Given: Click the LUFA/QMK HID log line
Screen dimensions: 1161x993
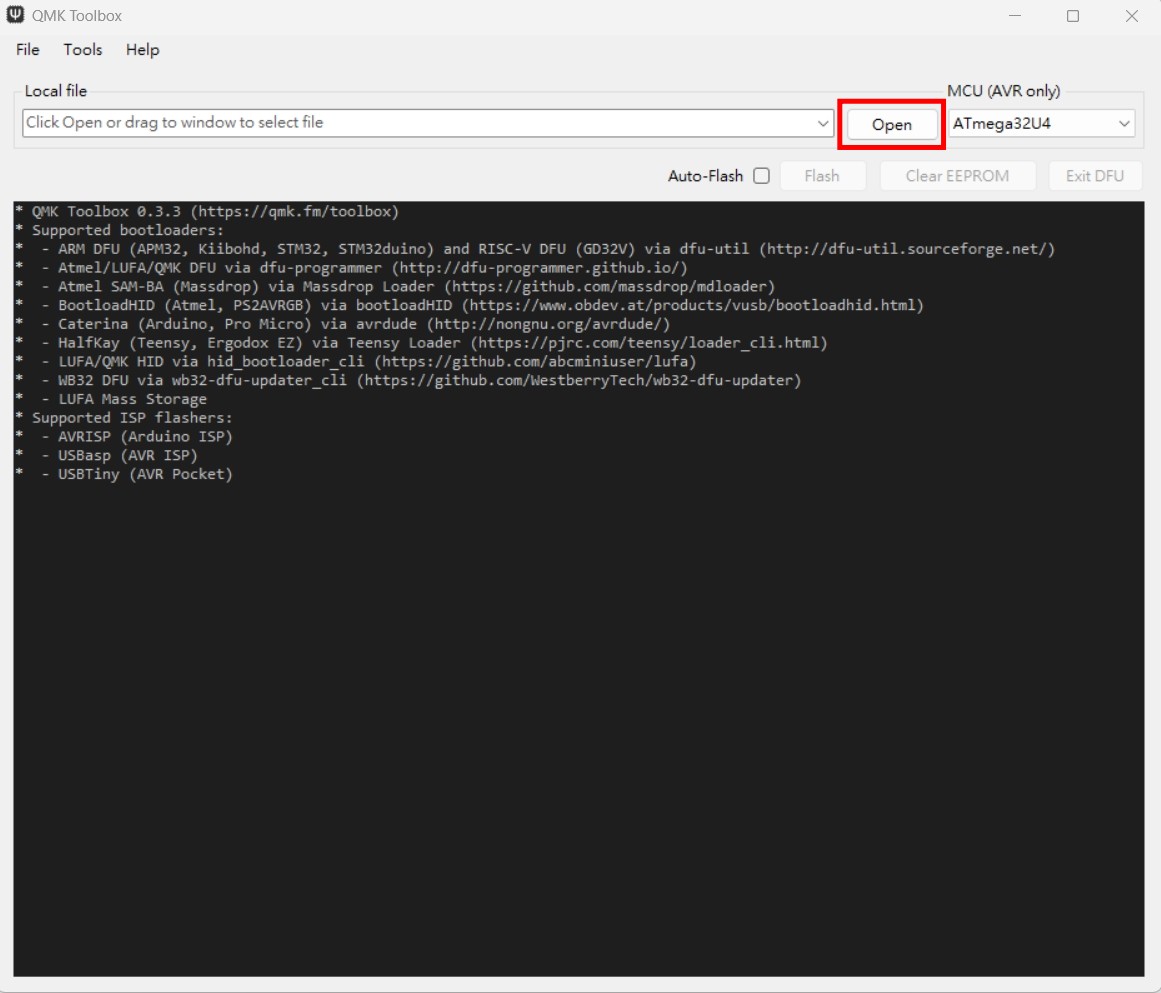Looking at the screenshot, I should point(356,361).
